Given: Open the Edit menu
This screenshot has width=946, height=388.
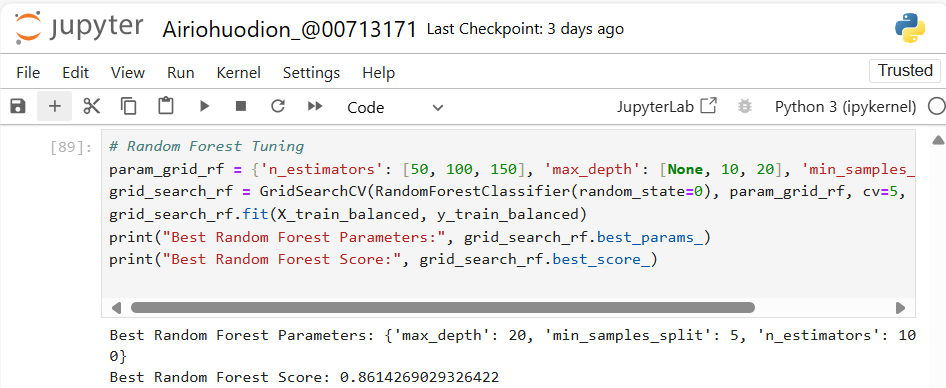Looking at the screenshot, I should [x=75, y=73].
